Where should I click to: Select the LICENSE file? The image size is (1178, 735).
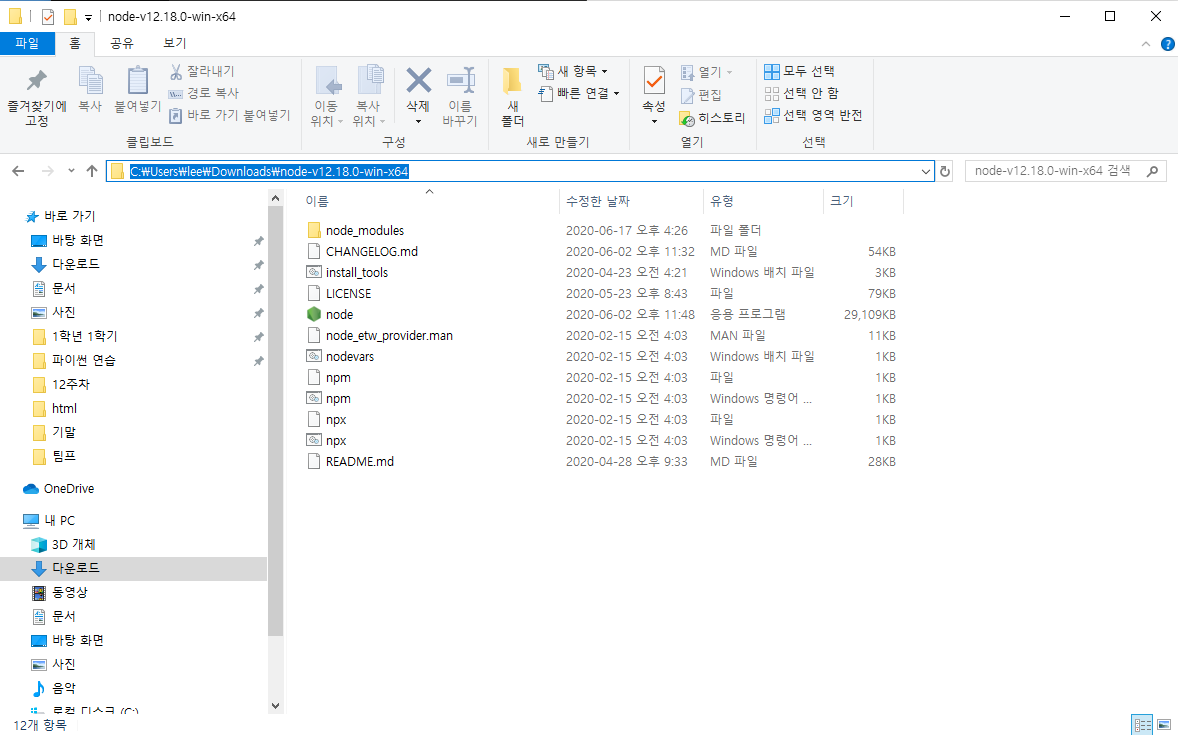pyautogui.click(x=348, y=294)
